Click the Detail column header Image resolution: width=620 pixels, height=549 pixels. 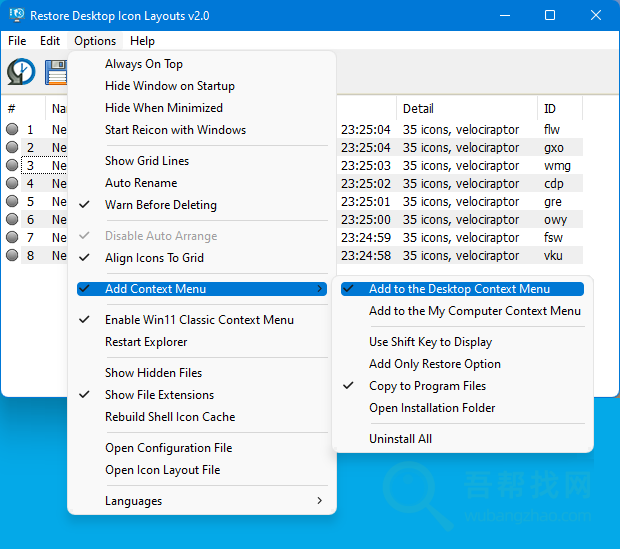point(418,108)
